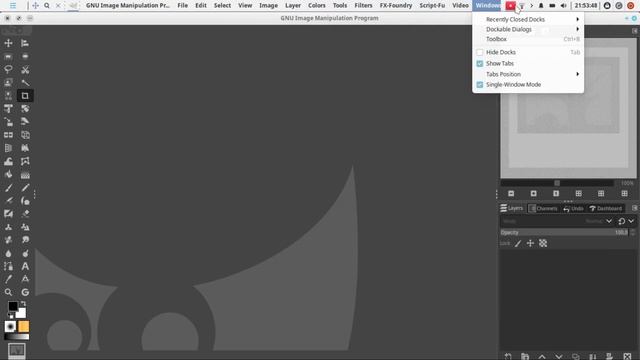Image resolution: width=640 pixels, height=360 pixels.
Task: Expand the Tabs Position submenu
Action: click(x=528, y=74)
